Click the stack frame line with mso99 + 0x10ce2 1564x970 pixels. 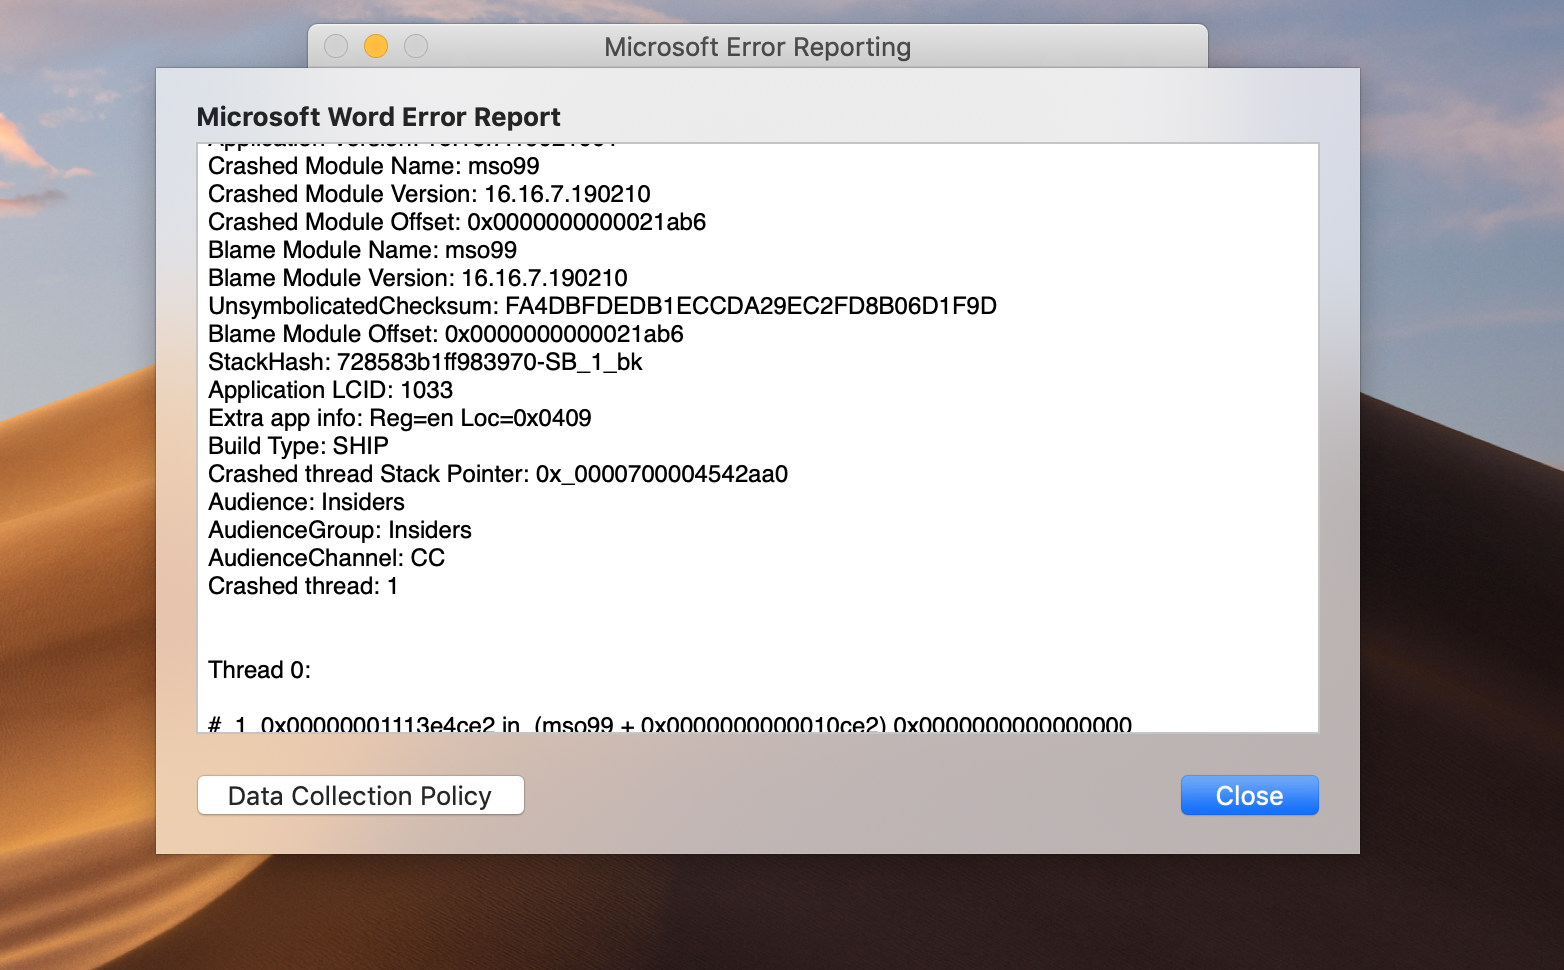tap(670, 724)
